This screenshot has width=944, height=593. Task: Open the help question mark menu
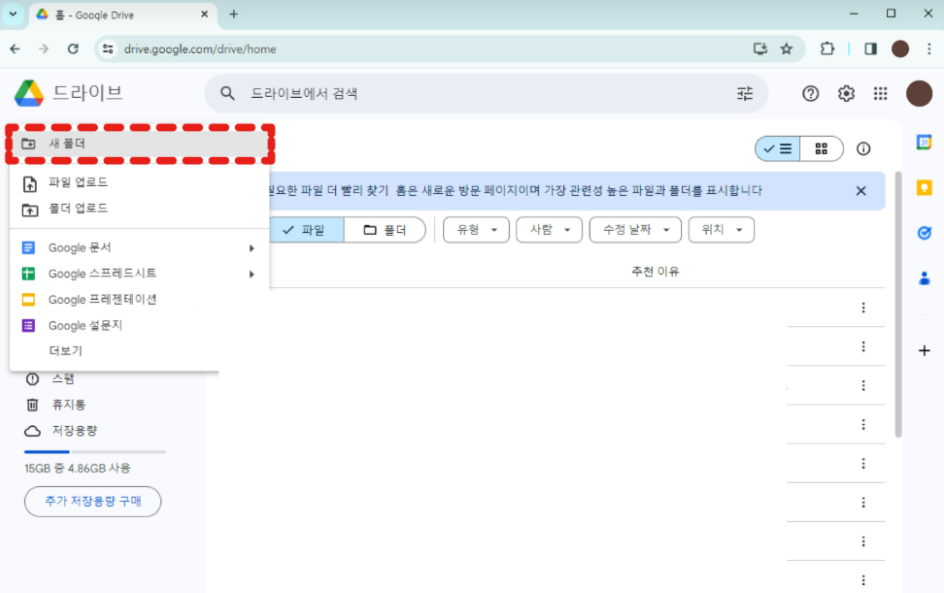point(810,93)
